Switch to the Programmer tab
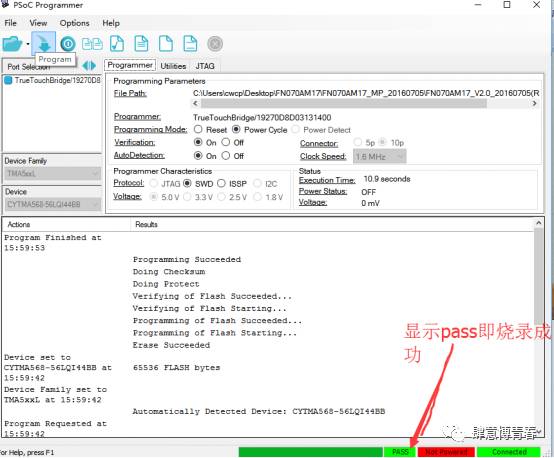 (x=130, y=65)
